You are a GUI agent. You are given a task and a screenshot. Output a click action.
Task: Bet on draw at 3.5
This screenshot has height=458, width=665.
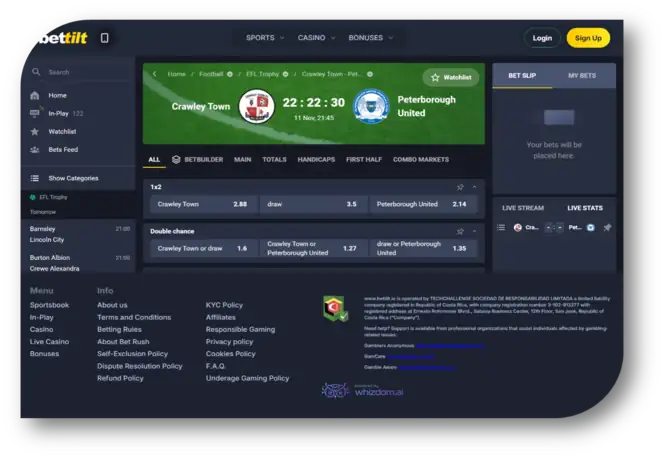313,204
